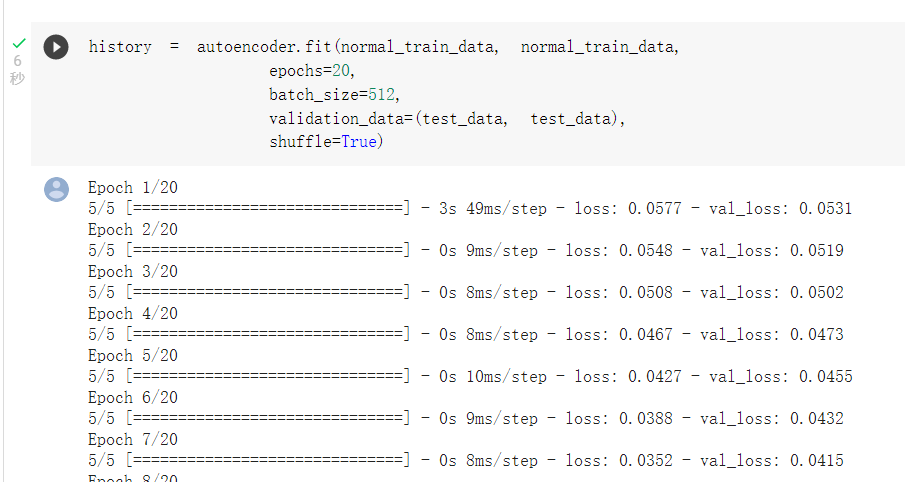
Task: Click the first normal_train_data argument
Action: [420, 47]
